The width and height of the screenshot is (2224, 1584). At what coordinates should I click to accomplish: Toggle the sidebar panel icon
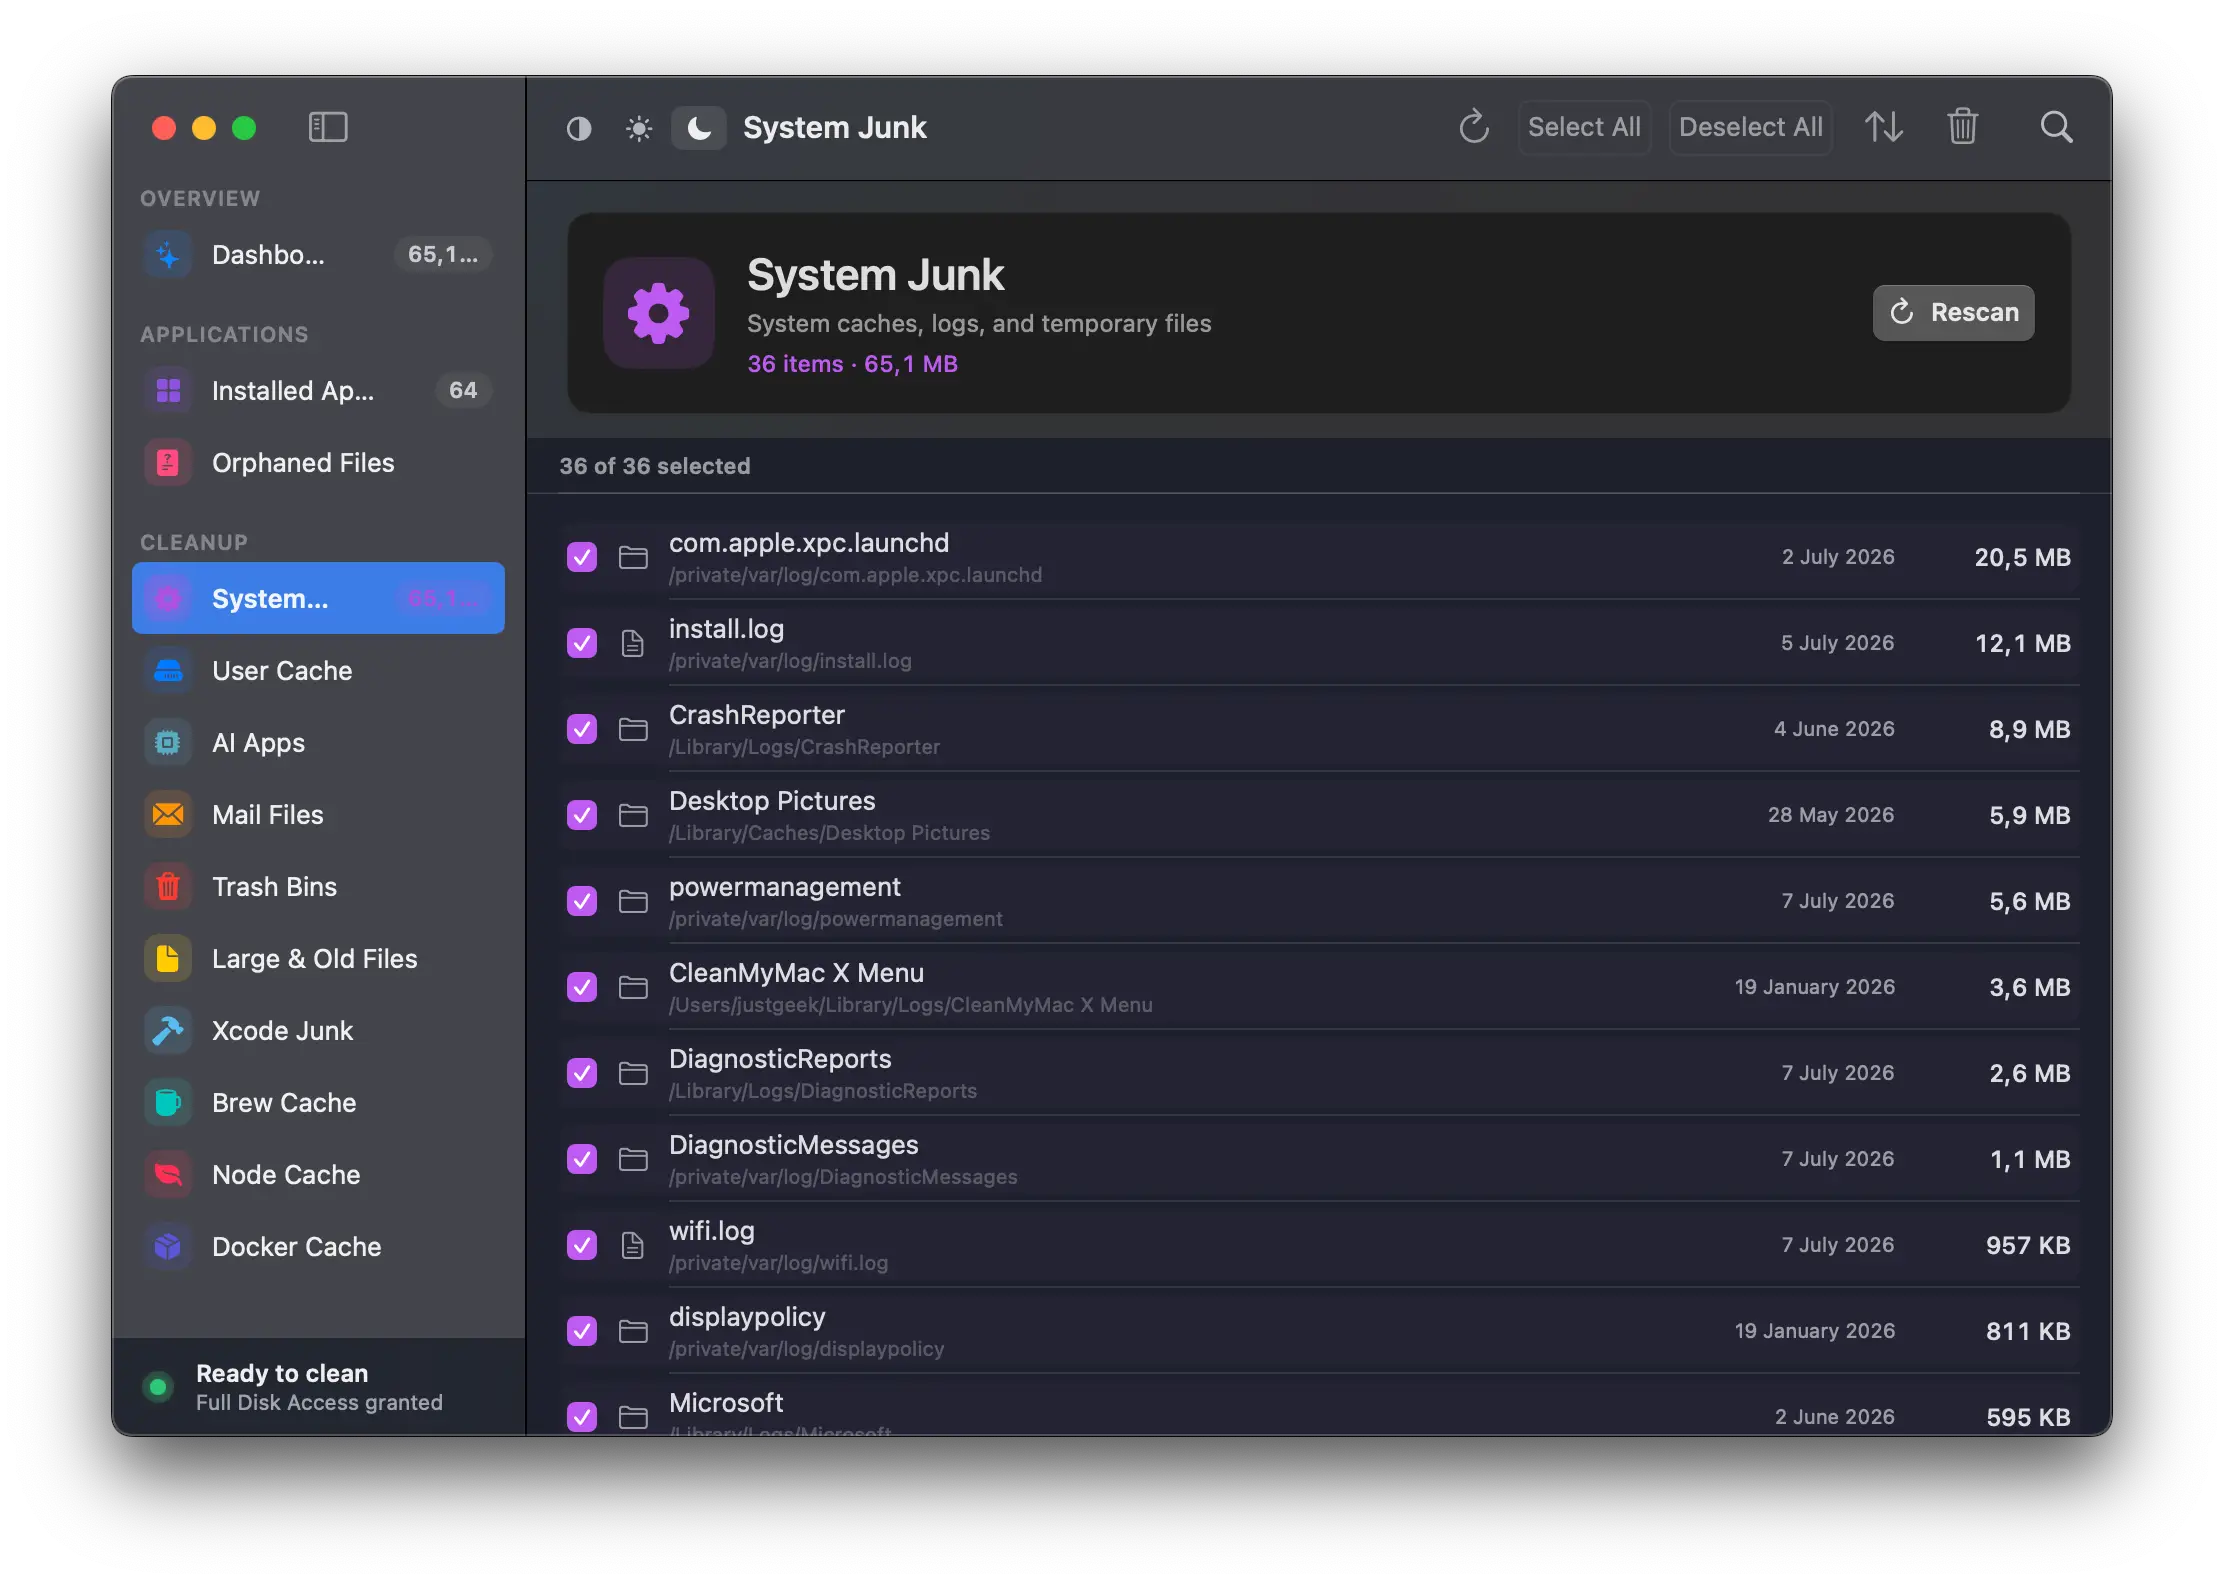[327, 127]
